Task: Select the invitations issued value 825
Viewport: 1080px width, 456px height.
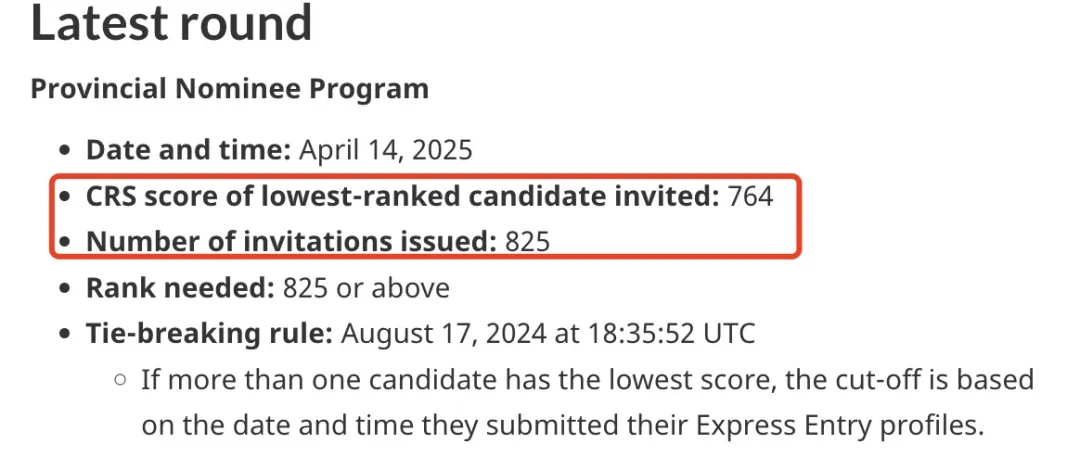Action: 528,241
